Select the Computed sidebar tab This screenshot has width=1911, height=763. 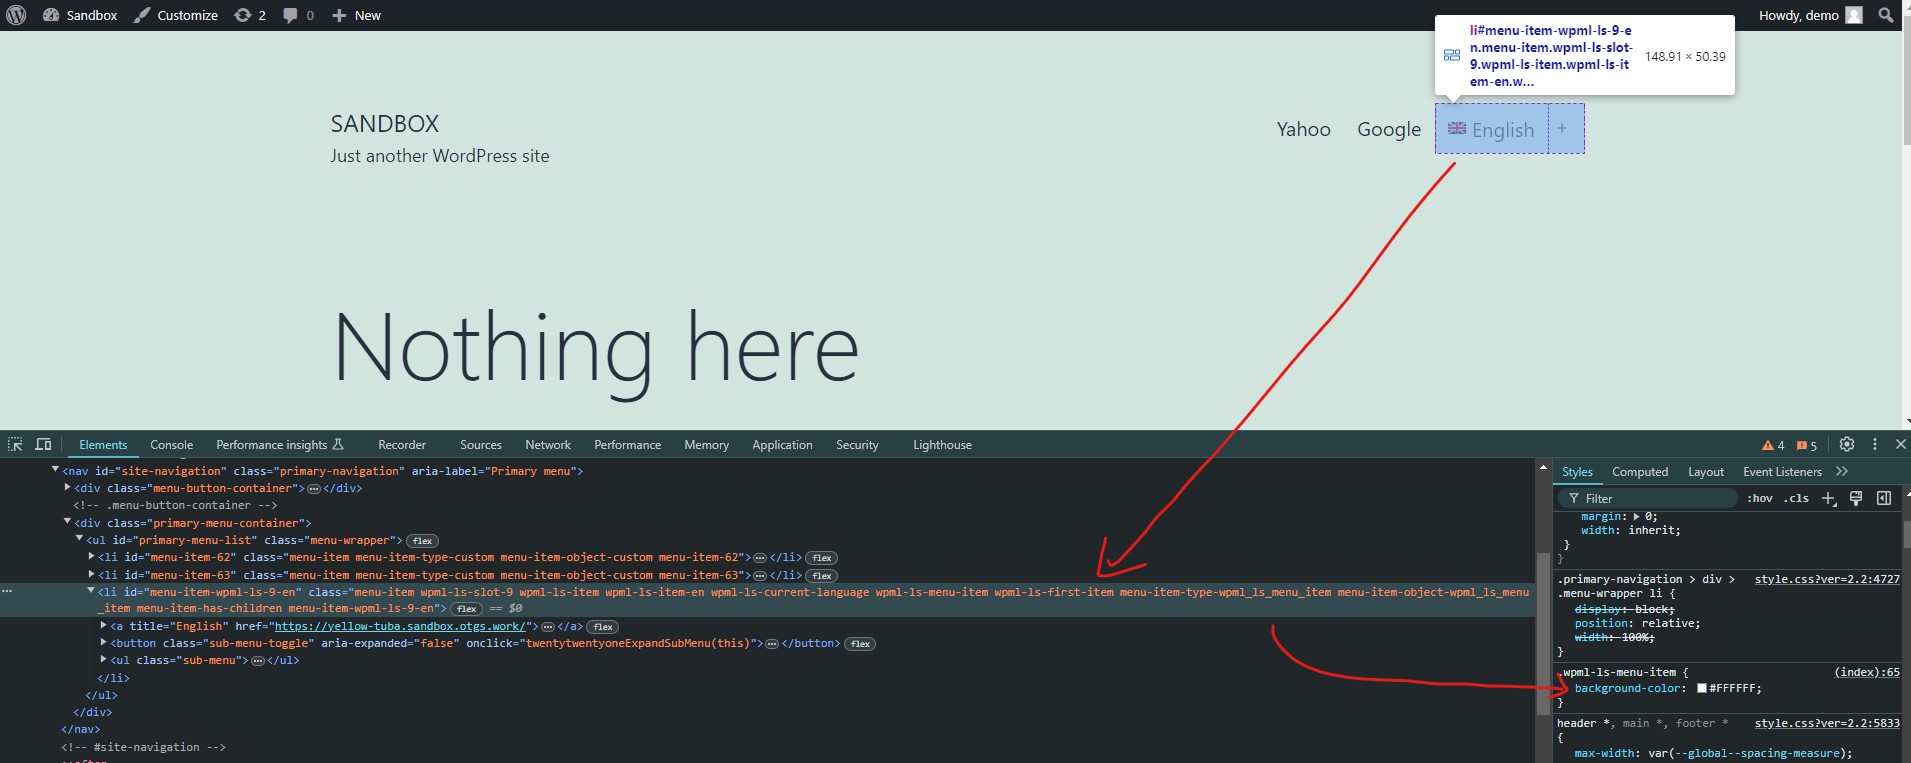(x=1640, y=472)
